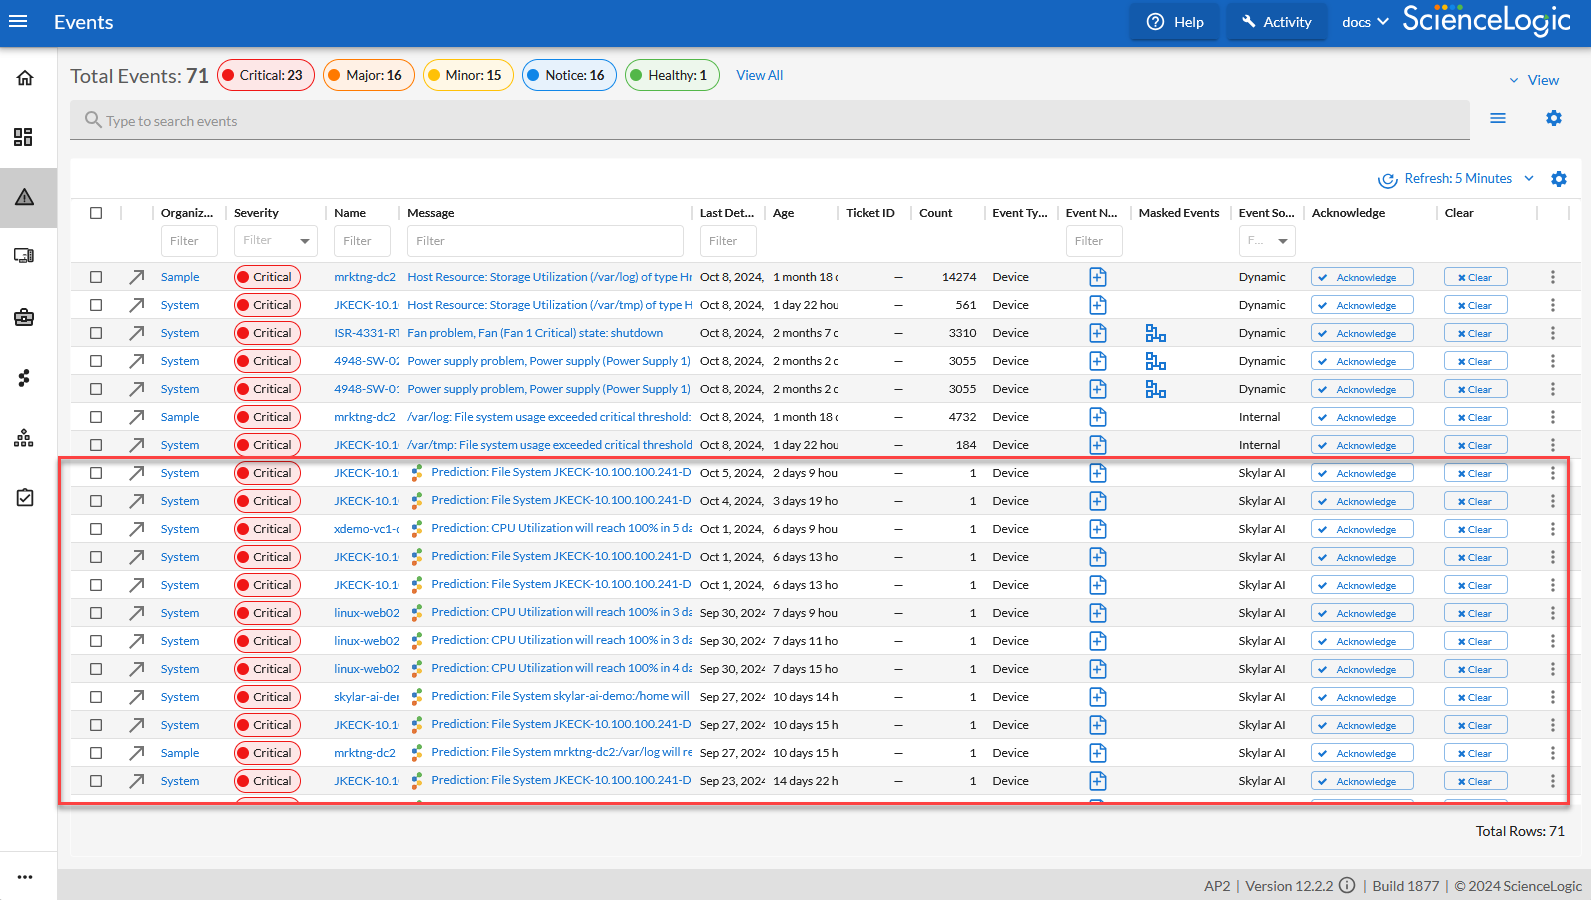The image size is (1591, 900).
Task: Open the Sample organization link in first row
Action: tap(180, 277)
